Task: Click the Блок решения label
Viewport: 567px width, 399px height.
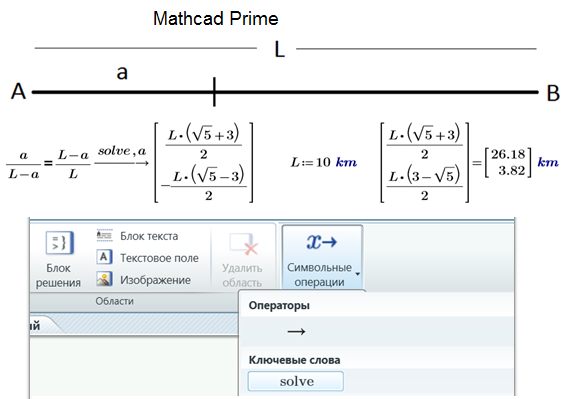Action: click(58, 275)
